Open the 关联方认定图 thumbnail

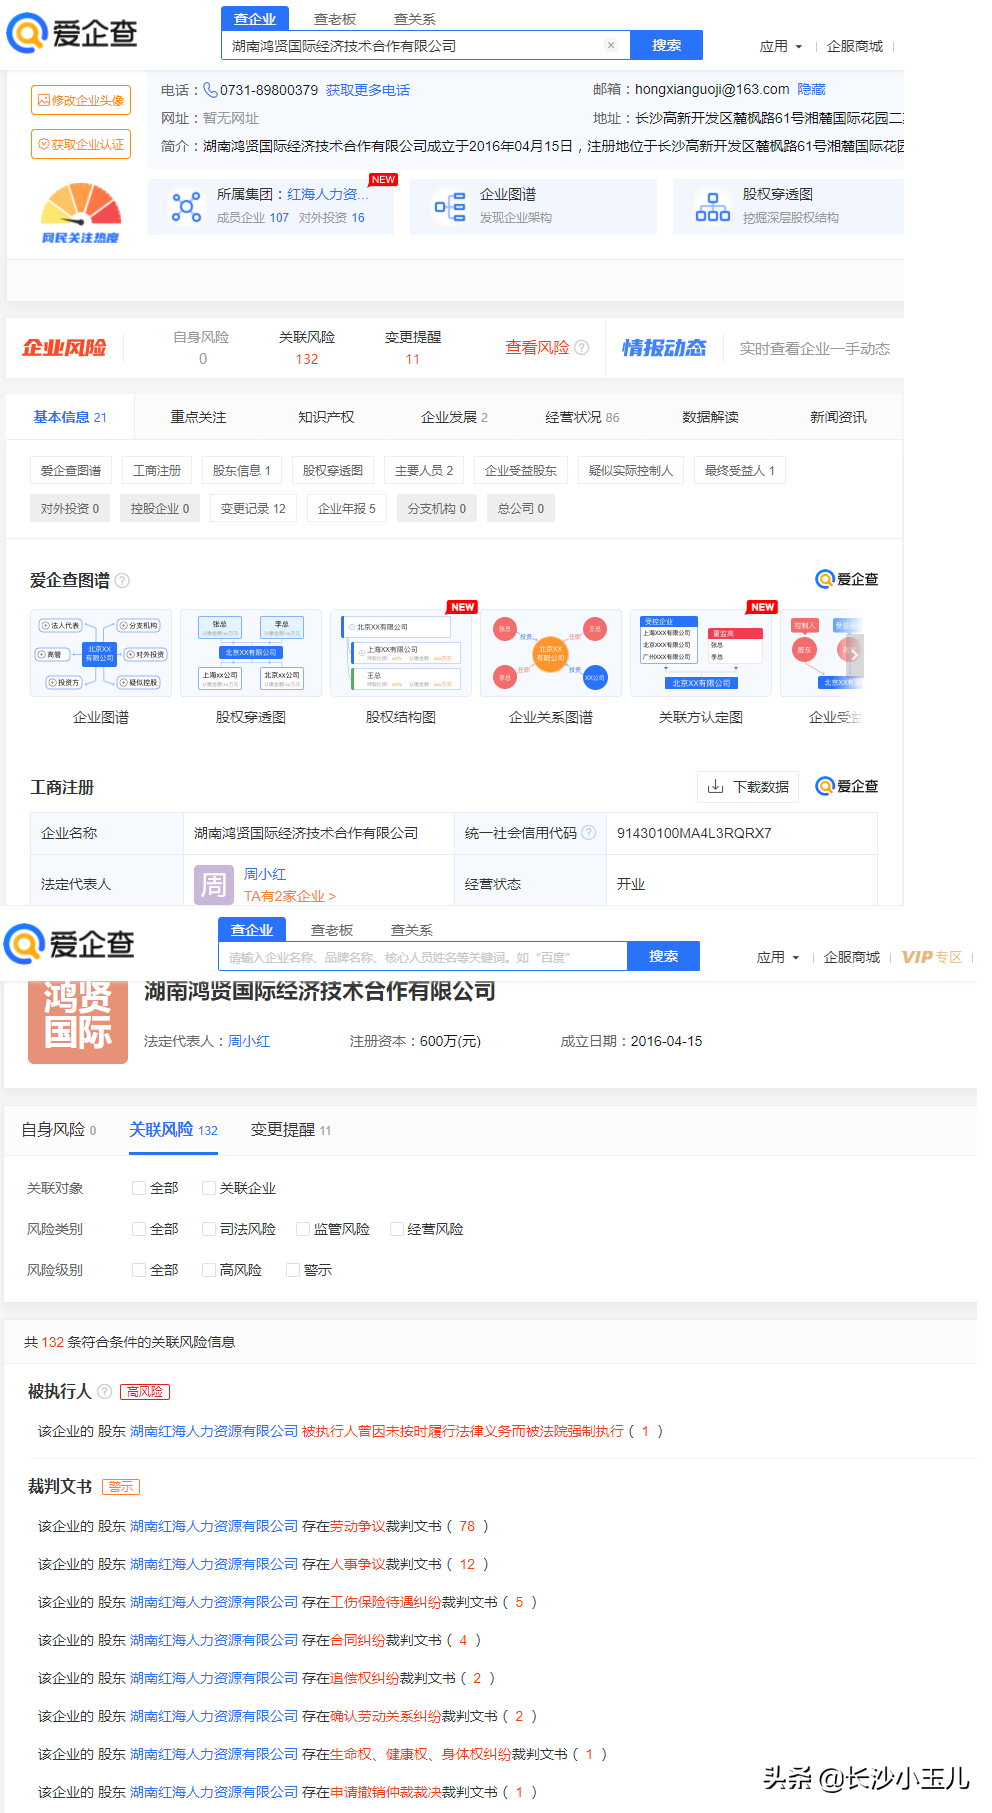pyautogui.click(x=701, y=654)
